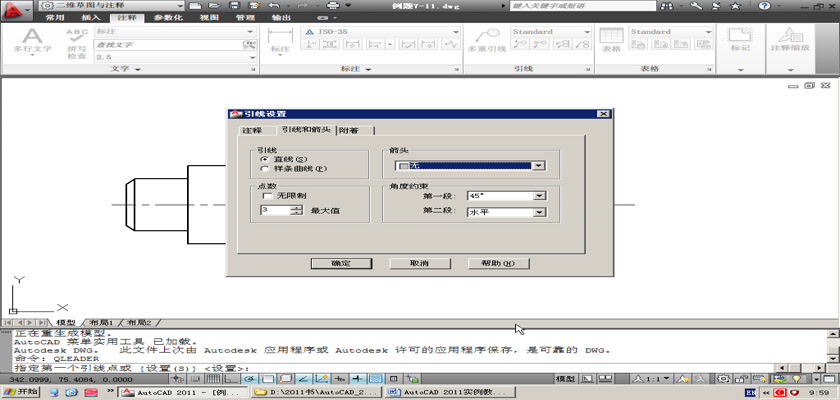Viewport: 840px width, 400px height.
Task: Click the Multileader (多重引线) tool icon
Action: pos(486,40)
